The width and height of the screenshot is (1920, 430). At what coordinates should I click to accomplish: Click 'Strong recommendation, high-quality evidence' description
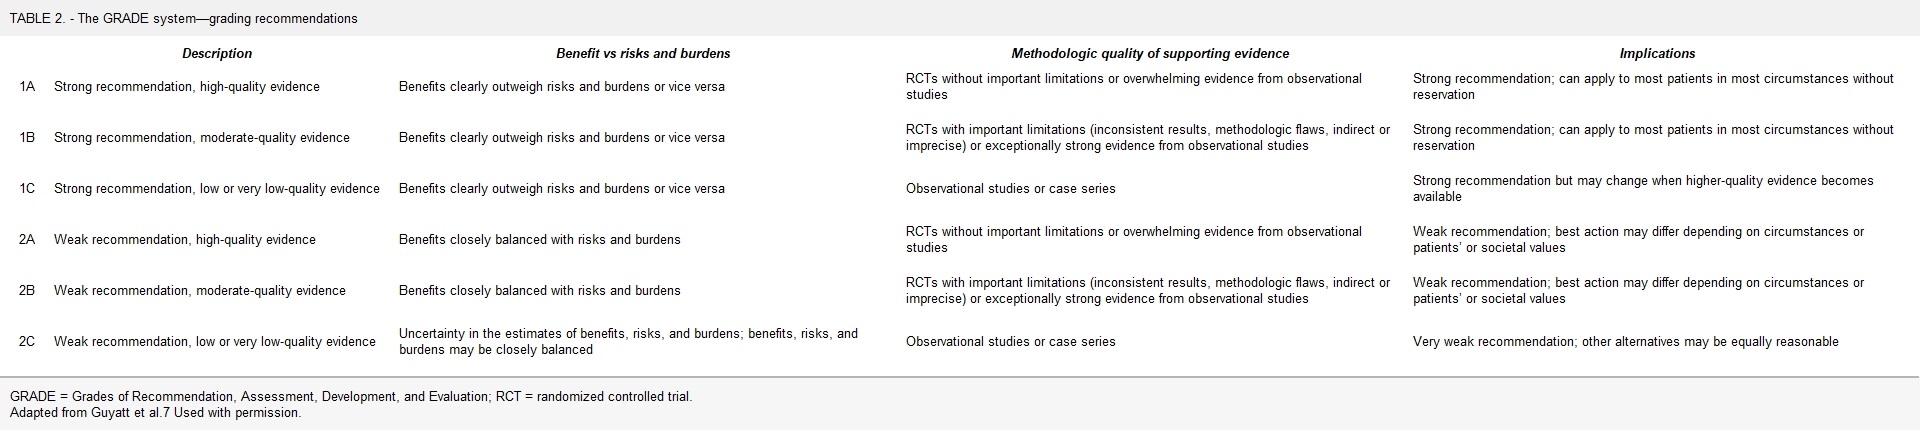187,87
